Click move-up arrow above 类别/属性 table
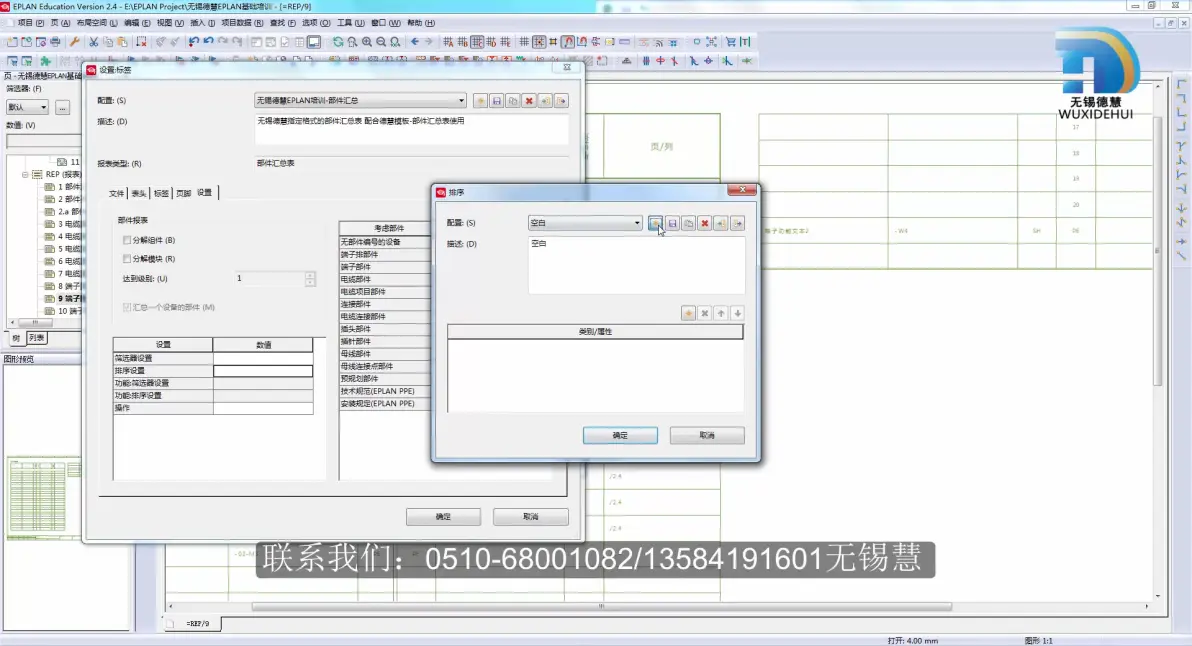 721,313
